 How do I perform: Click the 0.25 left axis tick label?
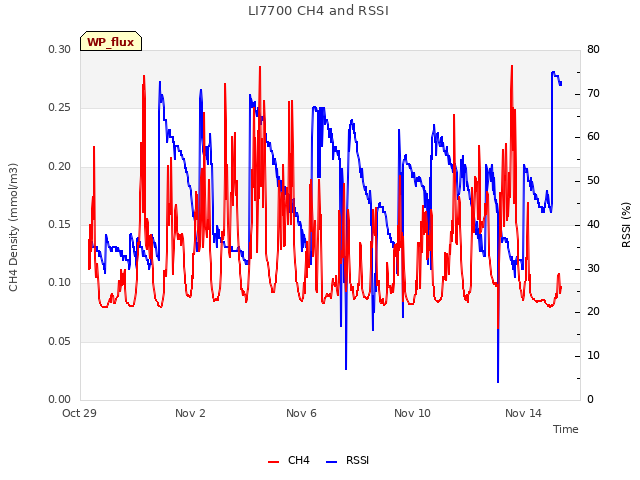[x=59, y=108]
